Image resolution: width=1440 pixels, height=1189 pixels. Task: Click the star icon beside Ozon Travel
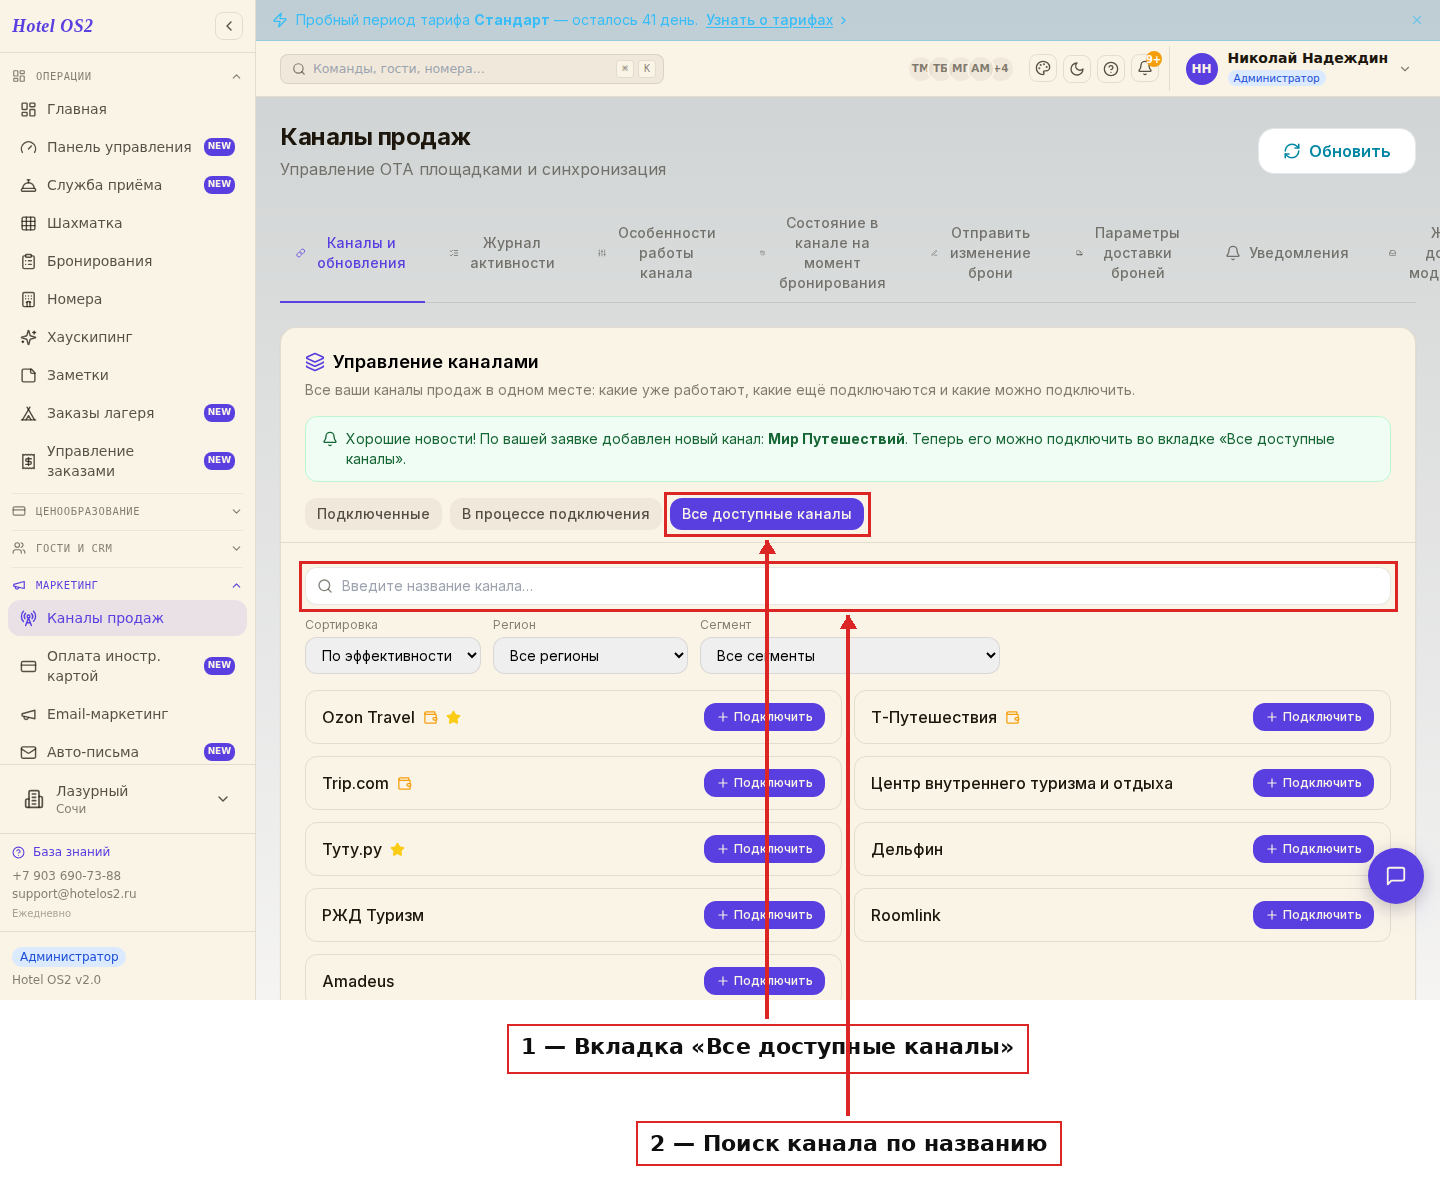point(453,717)
